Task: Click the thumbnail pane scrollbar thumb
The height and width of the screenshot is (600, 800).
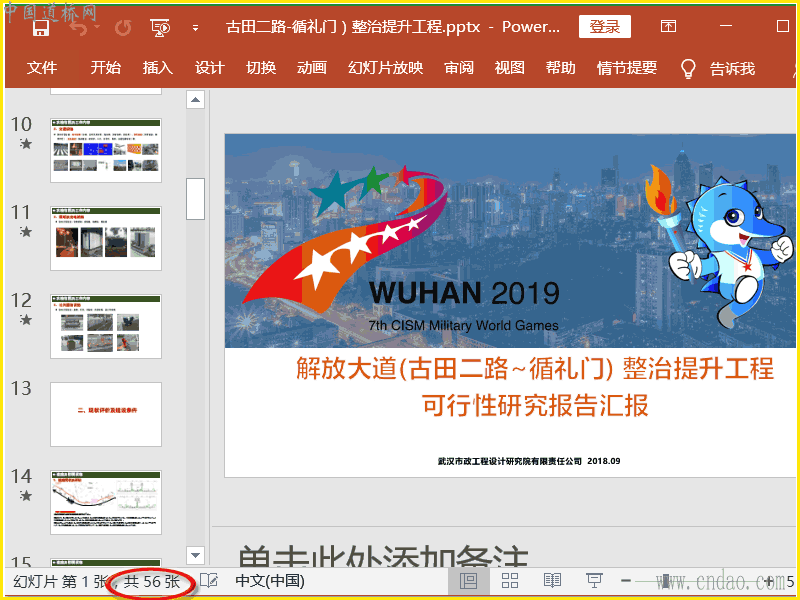Action: [195, 199]
